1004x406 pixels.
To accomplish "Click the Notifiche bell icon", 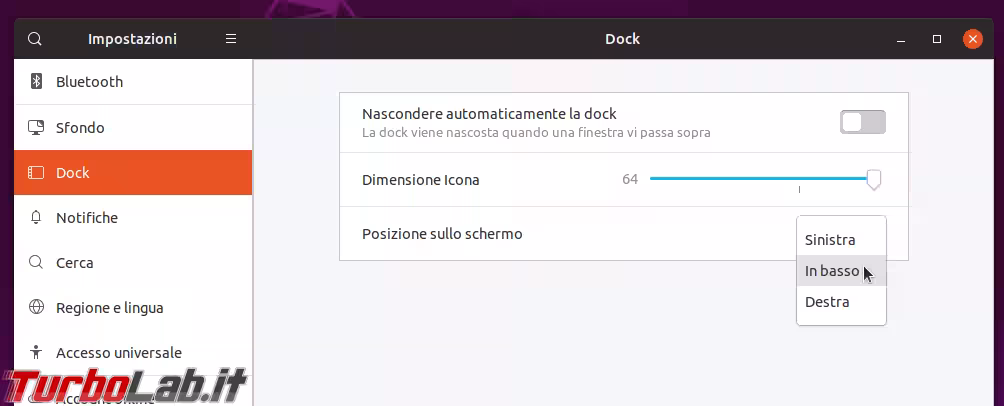I will 36,218.
